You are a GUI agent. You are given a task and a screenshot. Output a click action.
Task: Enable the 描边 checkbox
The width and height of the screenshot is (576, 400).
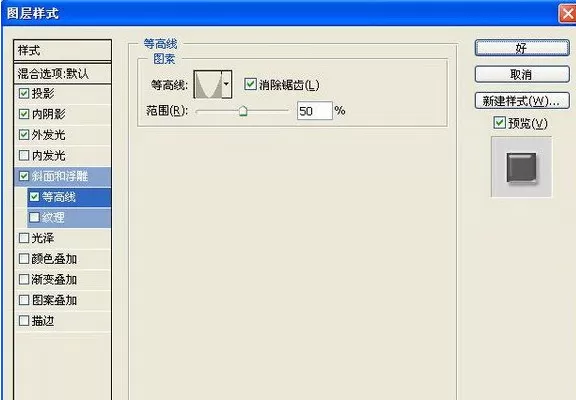[24, 321]
